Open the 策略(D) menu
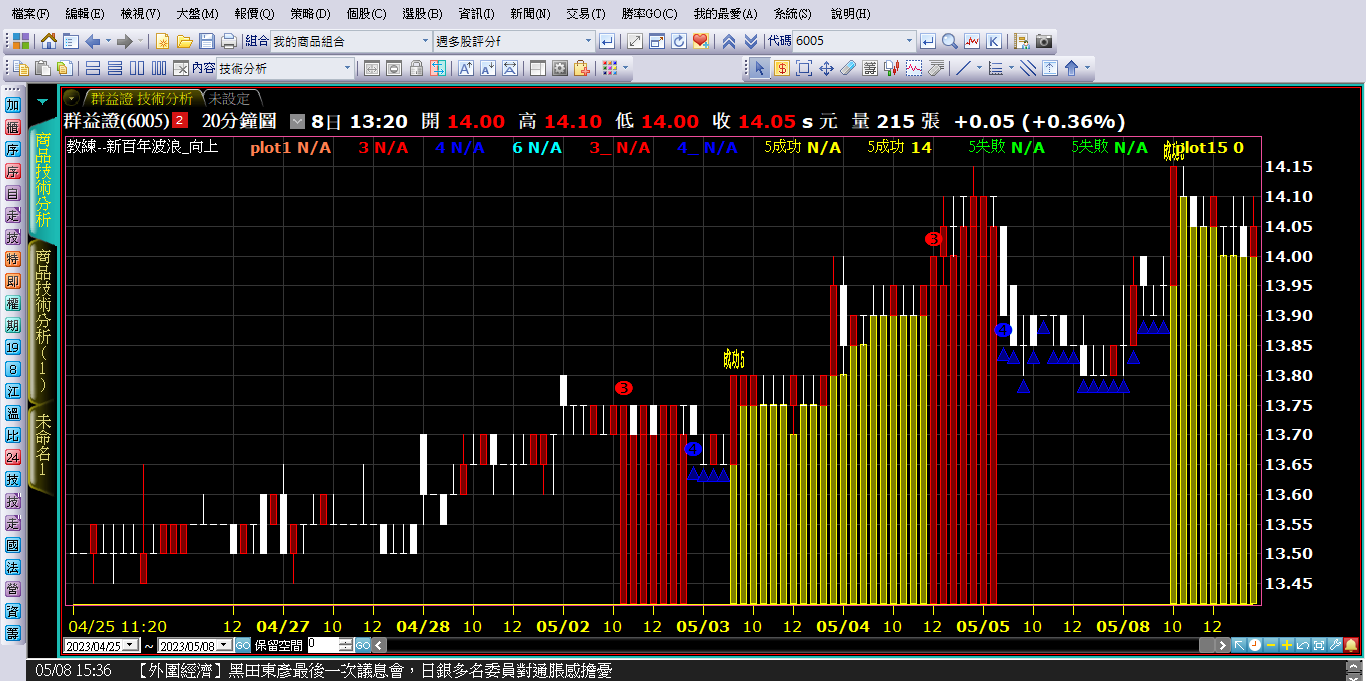The height and width of the screenshot is (681, 1366). tap(310, 14)
